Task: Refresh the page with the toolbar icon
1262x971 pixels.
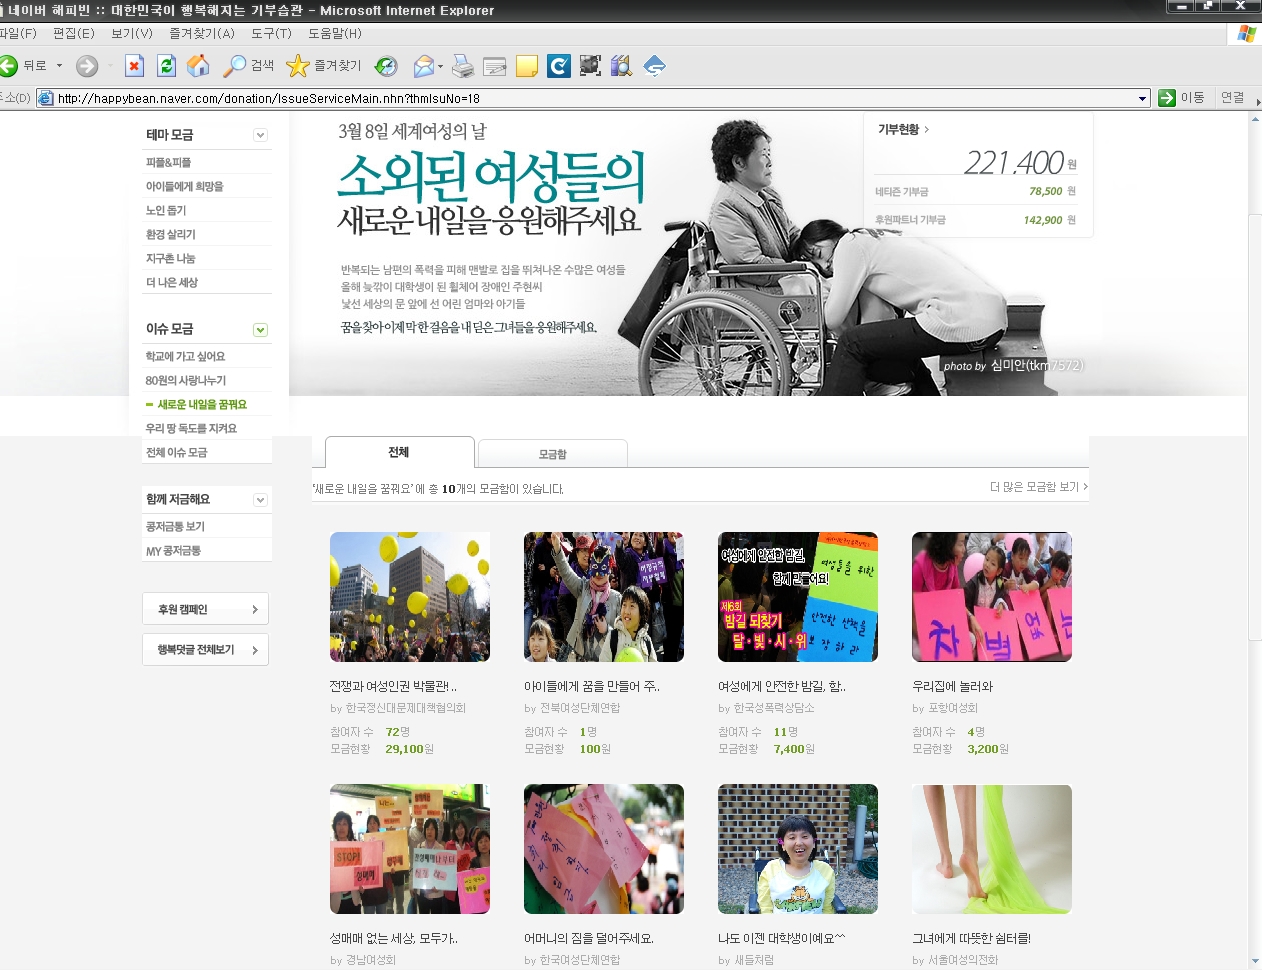Action: 166,66
